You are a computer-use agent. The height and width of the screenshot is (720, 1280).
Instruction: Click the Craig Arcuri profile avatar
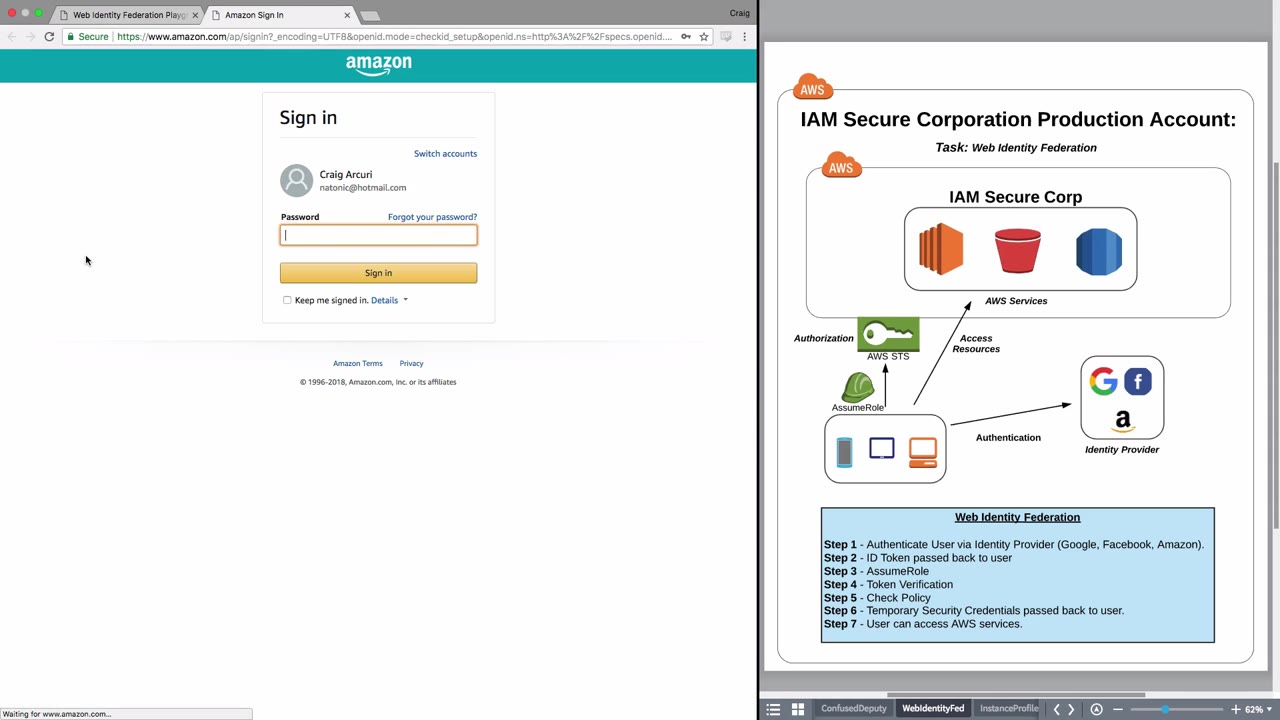click(x=296, y=181)
